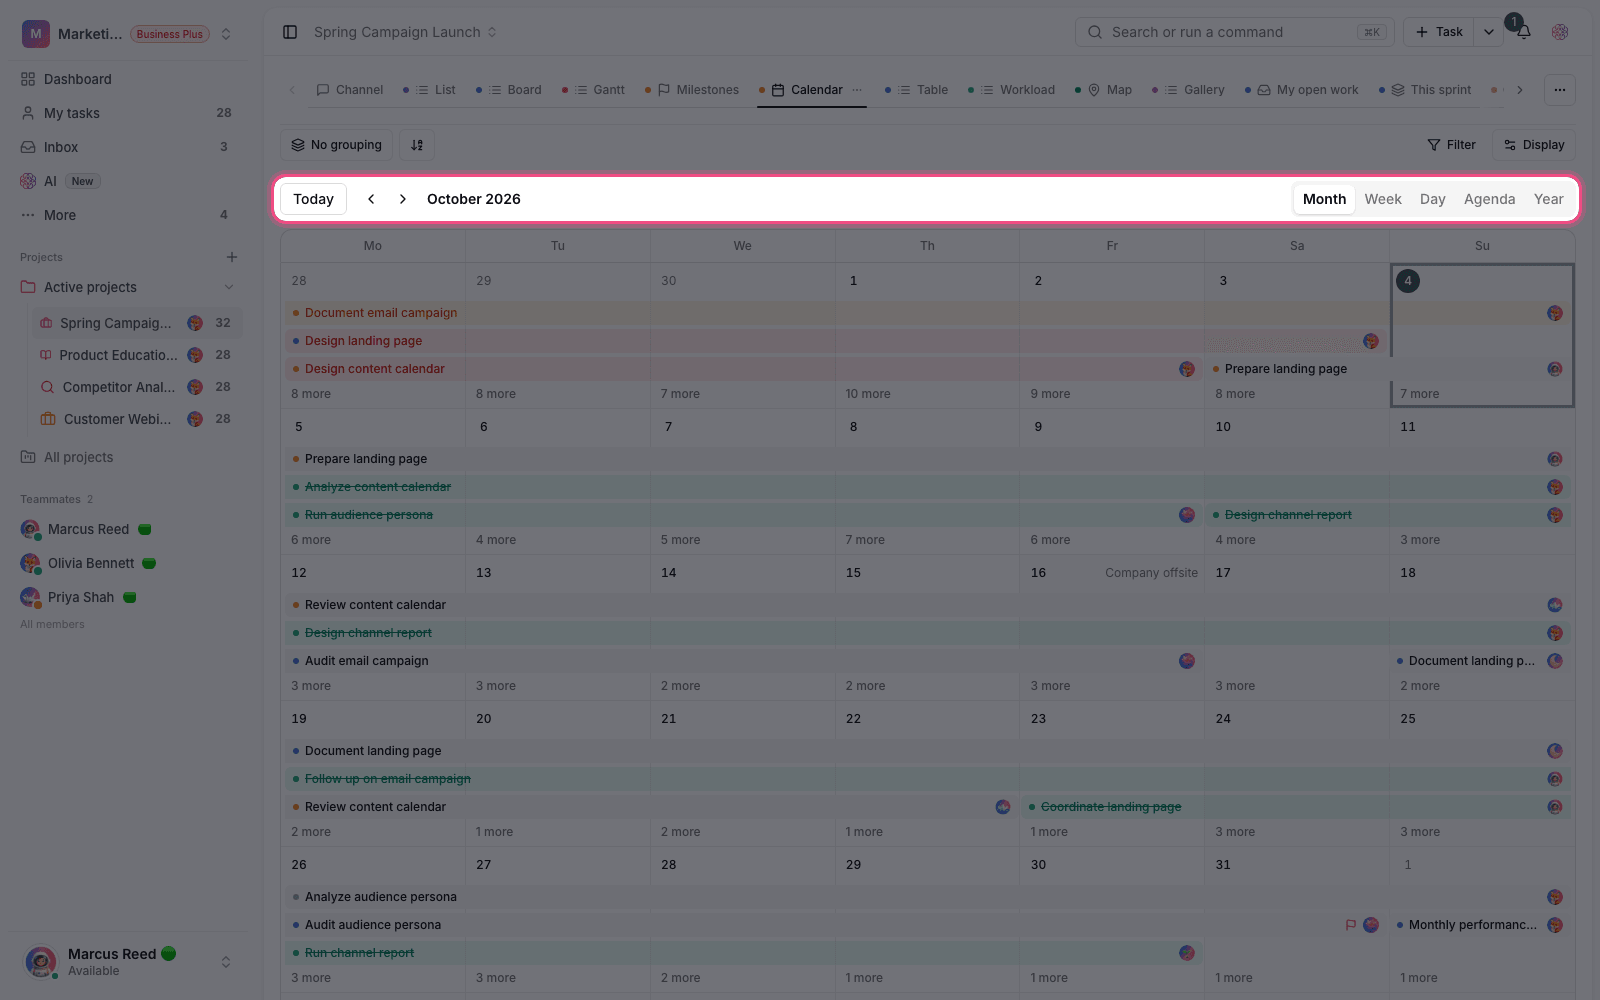Open All projects in sidebar
Screen dimensions: 1600x1000
(126, 457)
